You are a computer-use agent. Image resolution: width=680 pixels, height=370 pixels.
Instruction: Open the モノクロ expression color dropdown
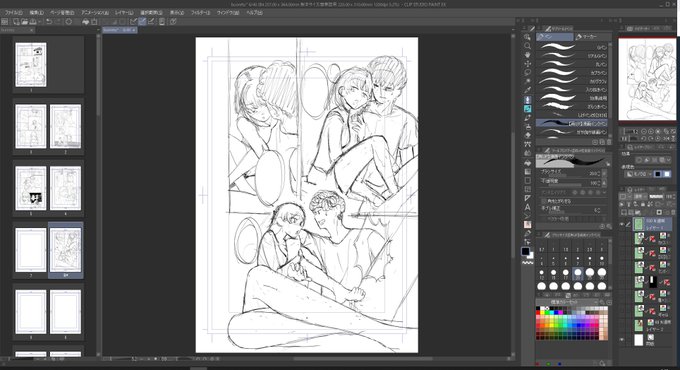tap(637, 174)
